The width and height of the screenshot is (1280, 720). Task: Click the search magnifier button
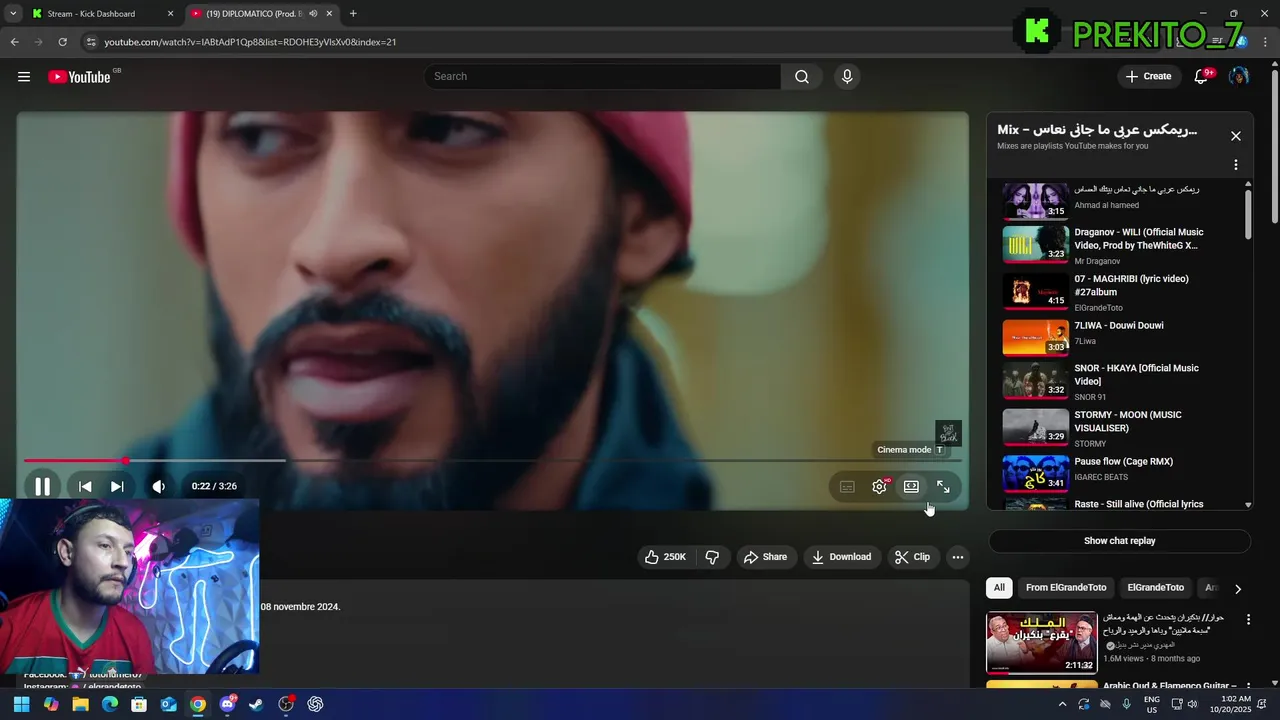(802, 77)
